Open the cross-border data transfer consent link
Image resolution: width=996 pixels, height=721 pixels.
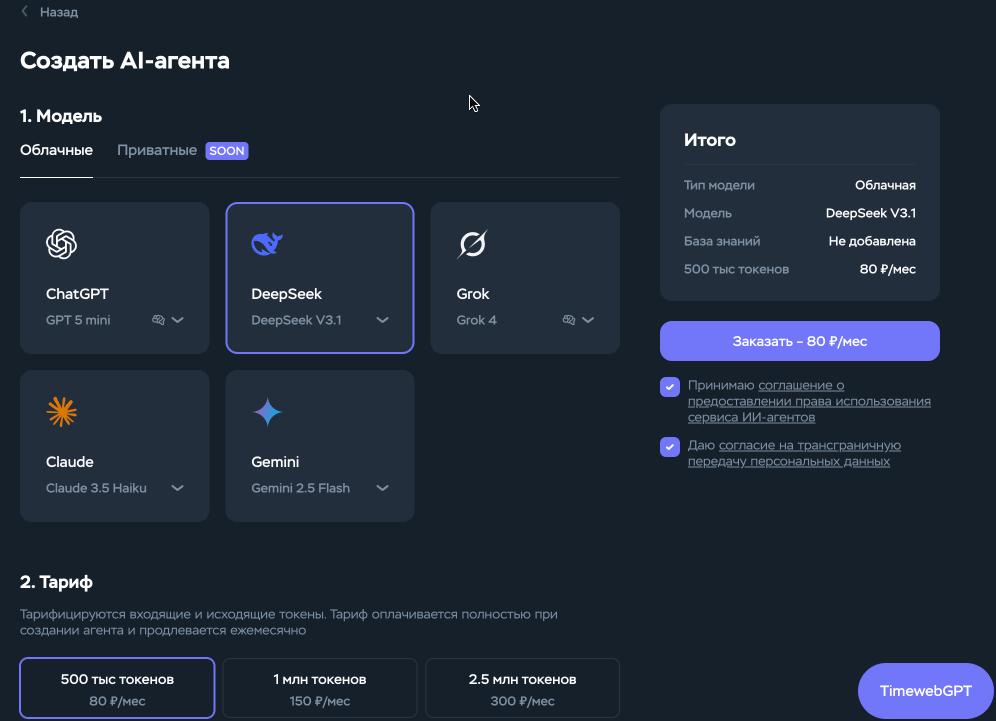pos(795,454)
